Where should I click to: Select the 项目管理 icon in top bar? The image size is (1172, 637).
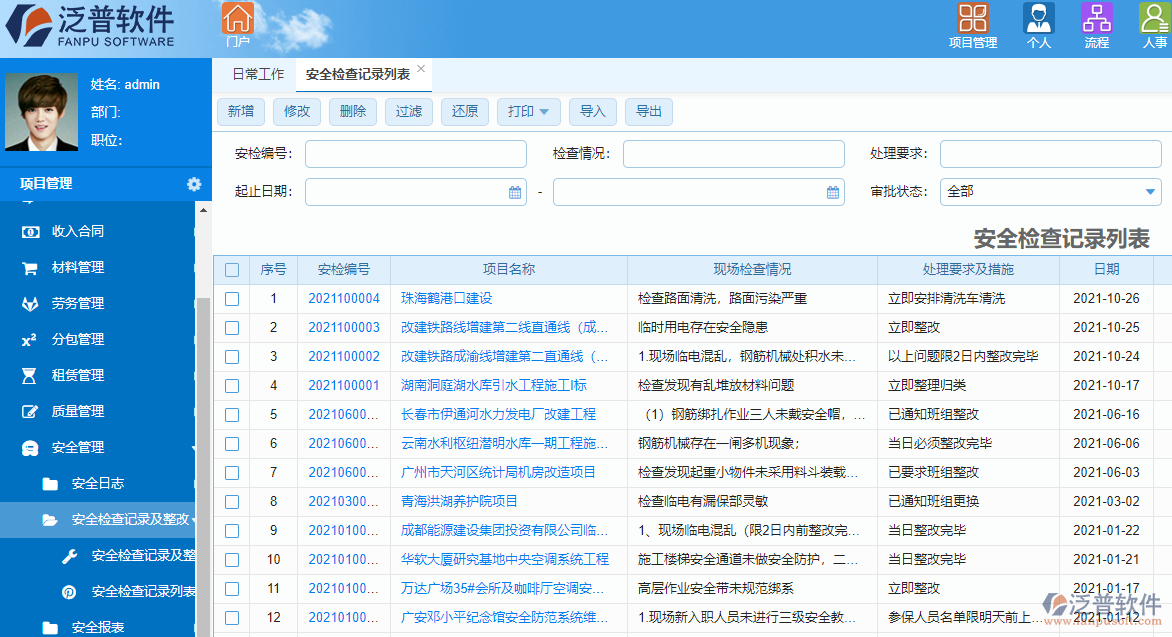pyautogui.click(x=972, y=19)
